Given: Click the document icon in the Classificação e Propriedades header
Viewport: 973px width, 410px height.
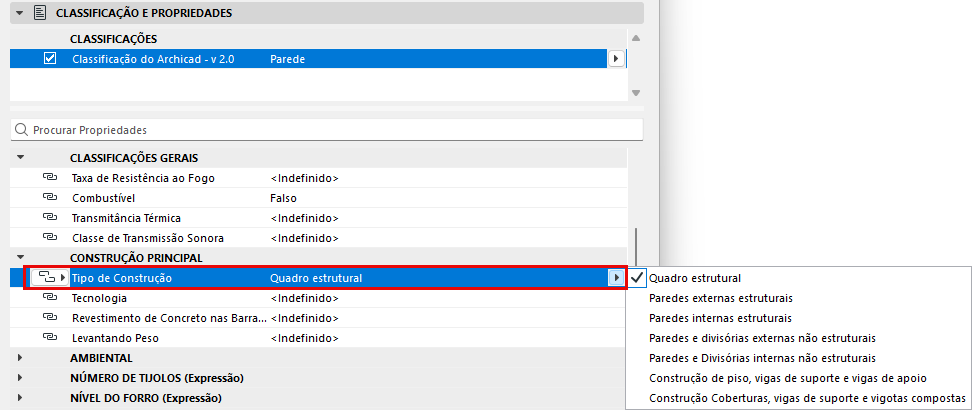Looking at the screenshot, I should [x=39, y=13].
